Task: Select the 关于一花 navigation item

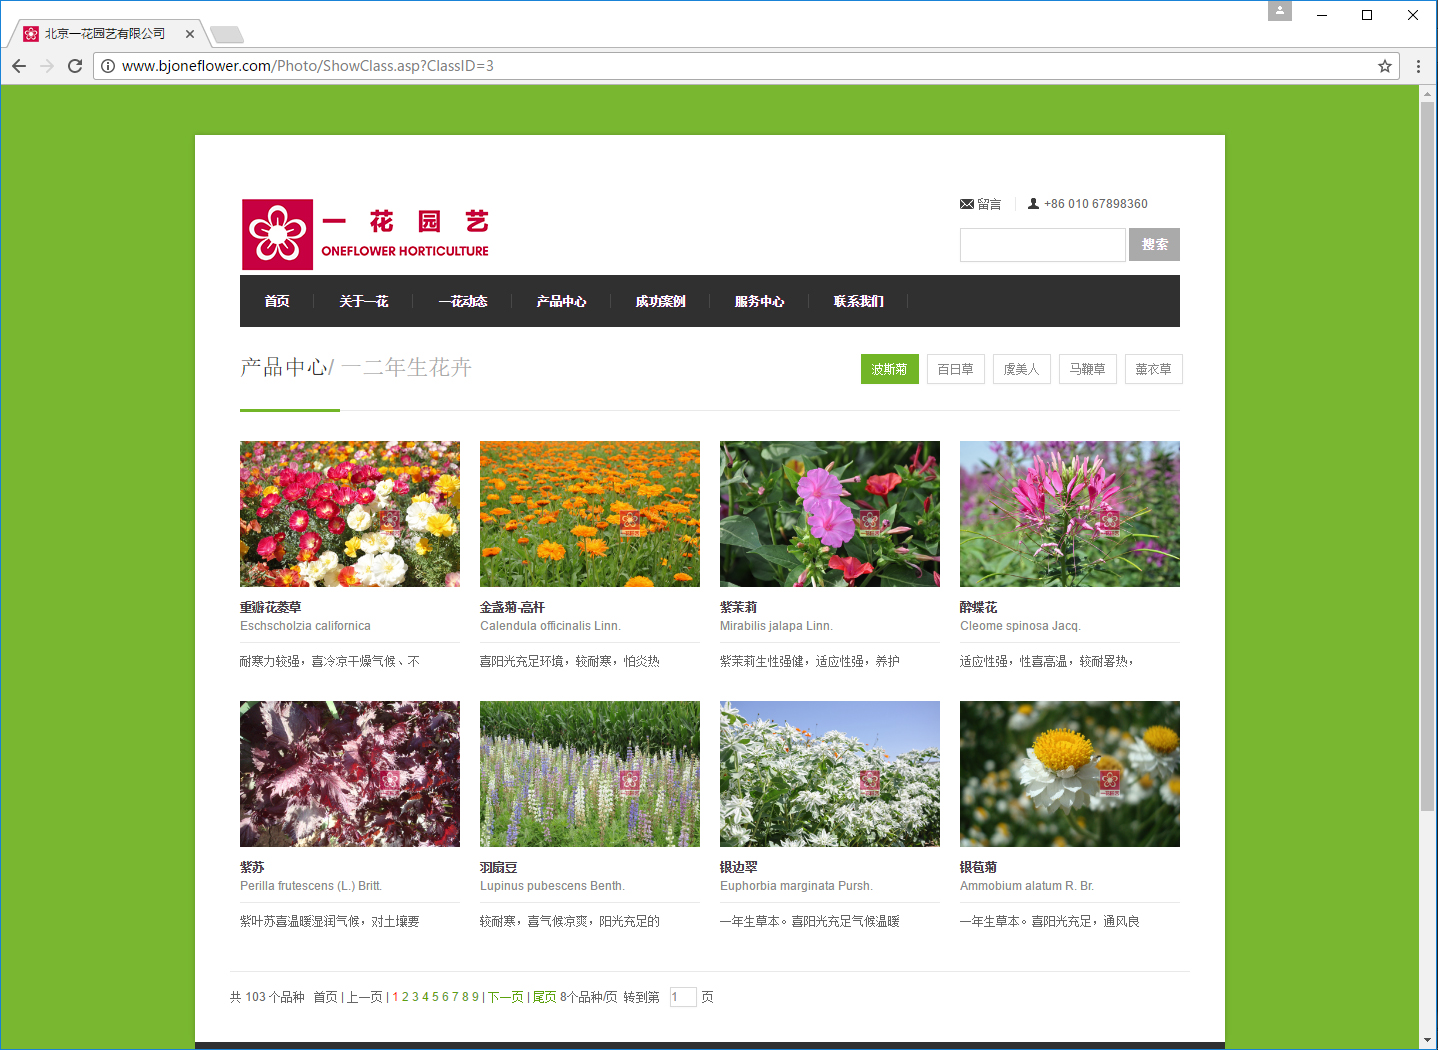Action: 363,301
